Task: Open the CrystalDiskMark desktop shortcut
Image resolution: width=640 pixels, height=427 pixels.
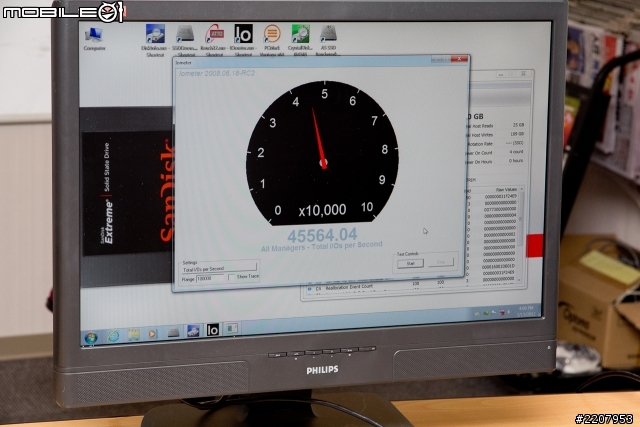Action: coord(300,40)
